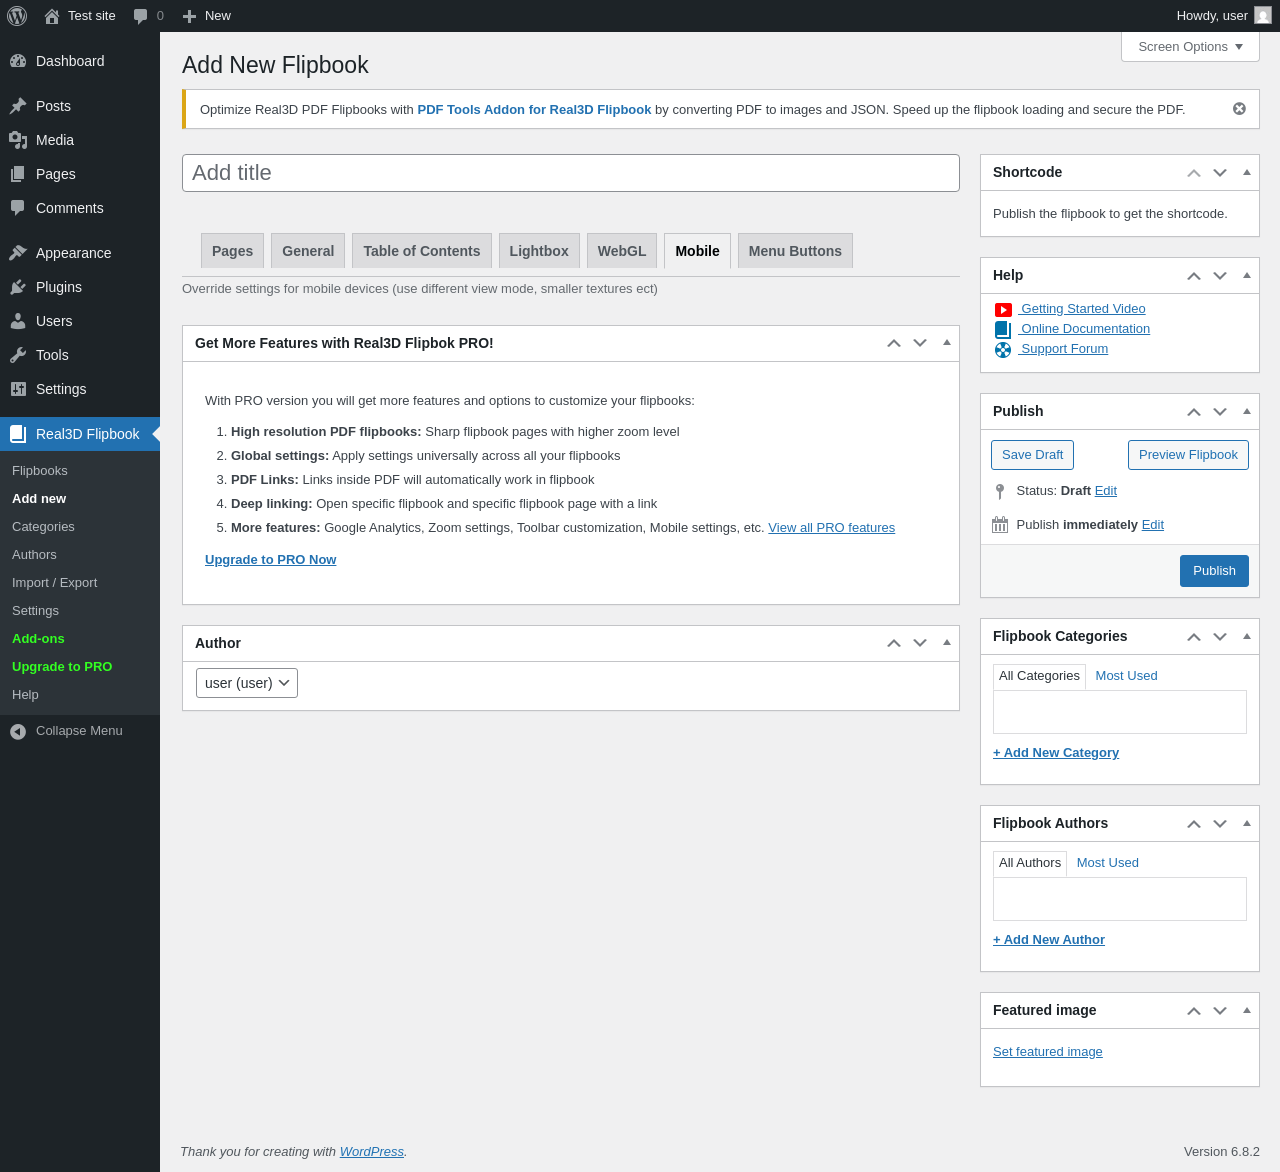Click Set featured image link
This screenshot has width=1280, height=1172.
click(1048, 1052)
